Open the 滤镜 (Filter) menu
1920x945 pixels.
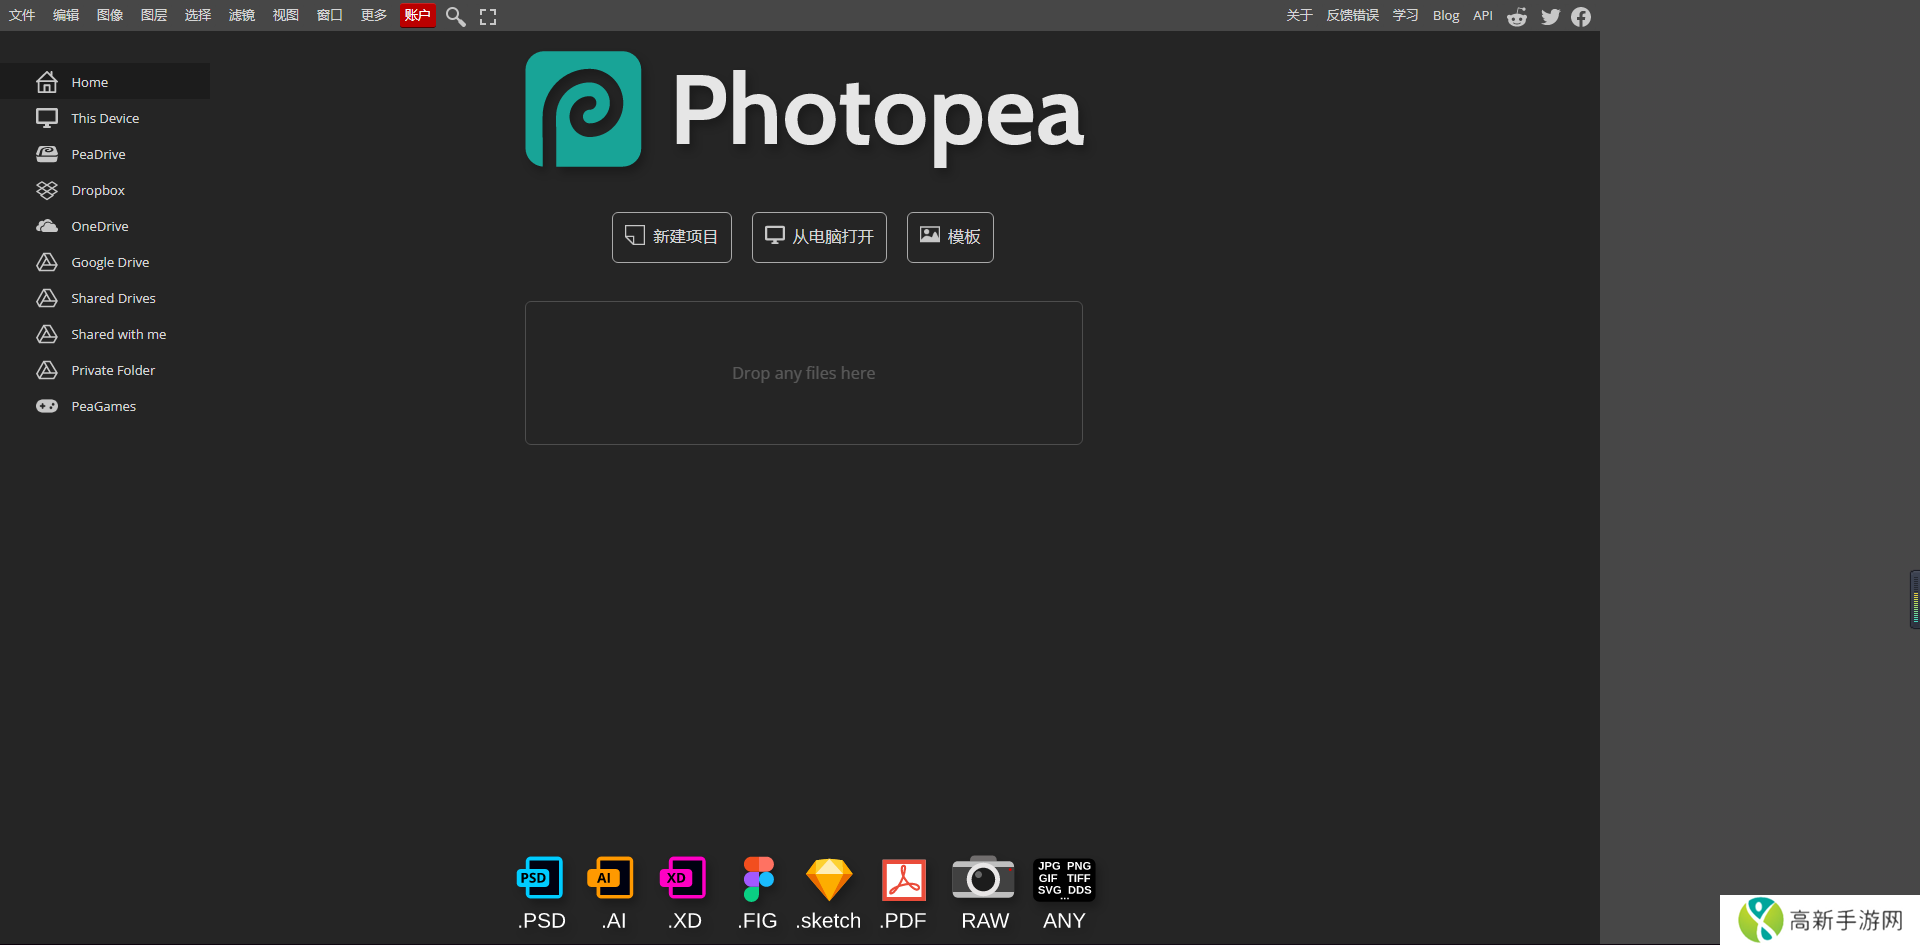[242, 15]
